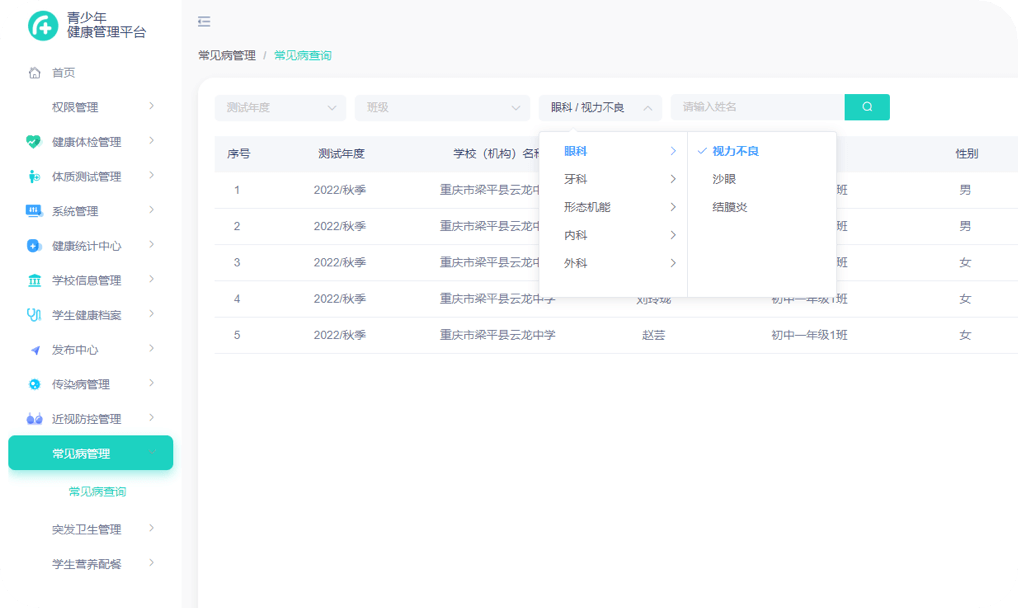Viewport: 1018px width, 608px height.
Task: Click the 健康统计中心 shield icon
Action: click(34, 246)
